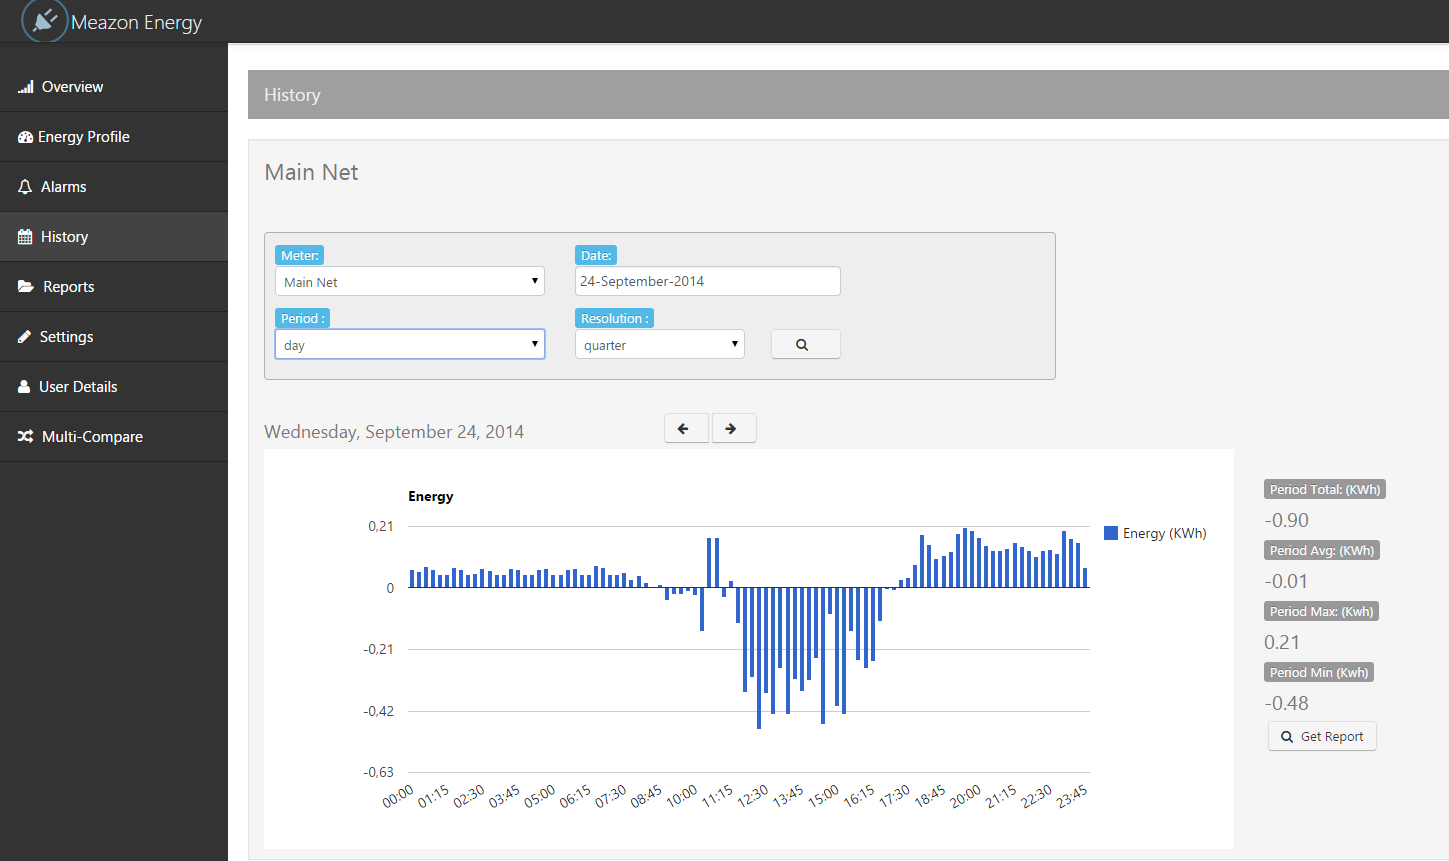Open the Reports menu item
The image size is (1449, 861).
tap(114, 287)
